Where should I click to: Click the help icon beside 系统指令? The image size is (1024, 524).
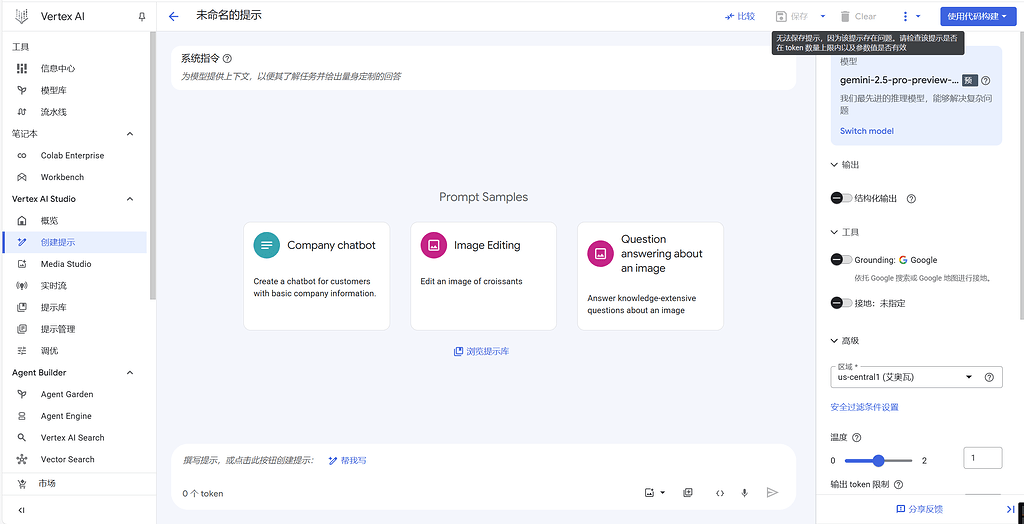(x=227, y=58)
